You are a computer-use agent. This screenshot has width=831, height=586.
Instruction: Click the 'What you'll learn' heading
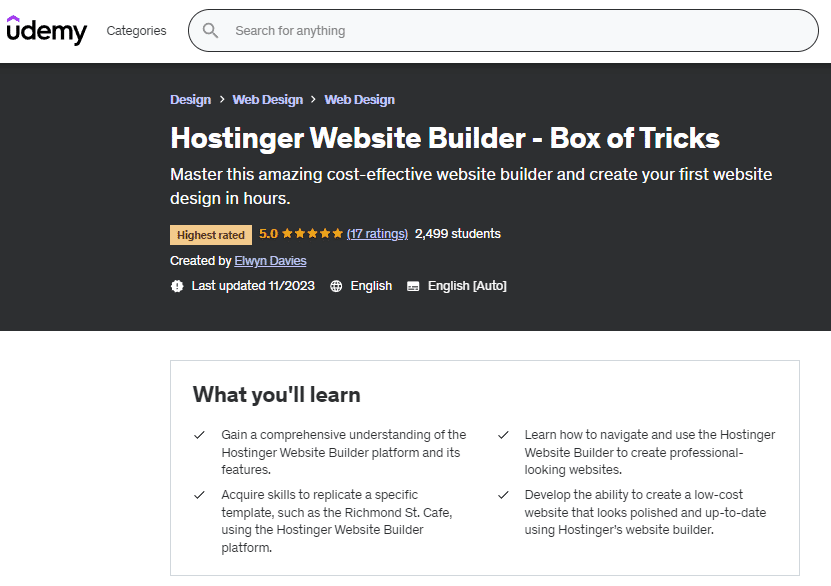[277, 395]
